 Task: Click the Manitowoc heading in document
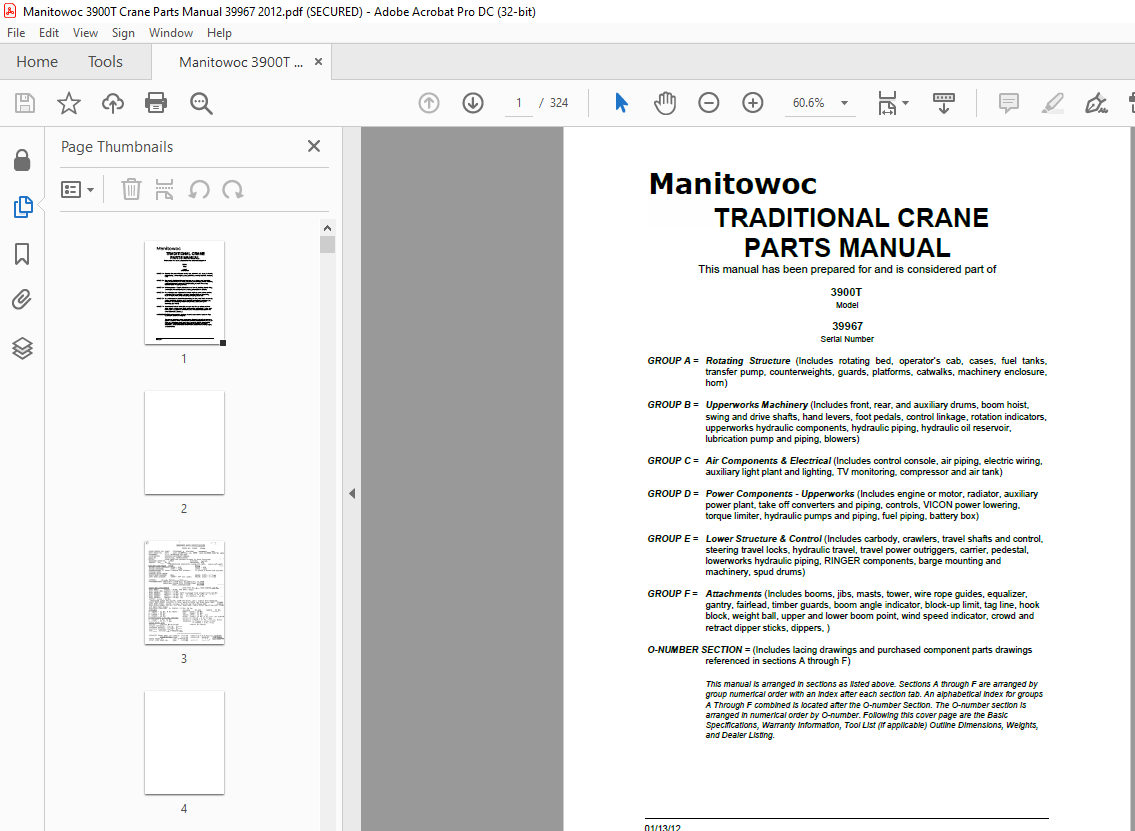[x=733, y=184]
